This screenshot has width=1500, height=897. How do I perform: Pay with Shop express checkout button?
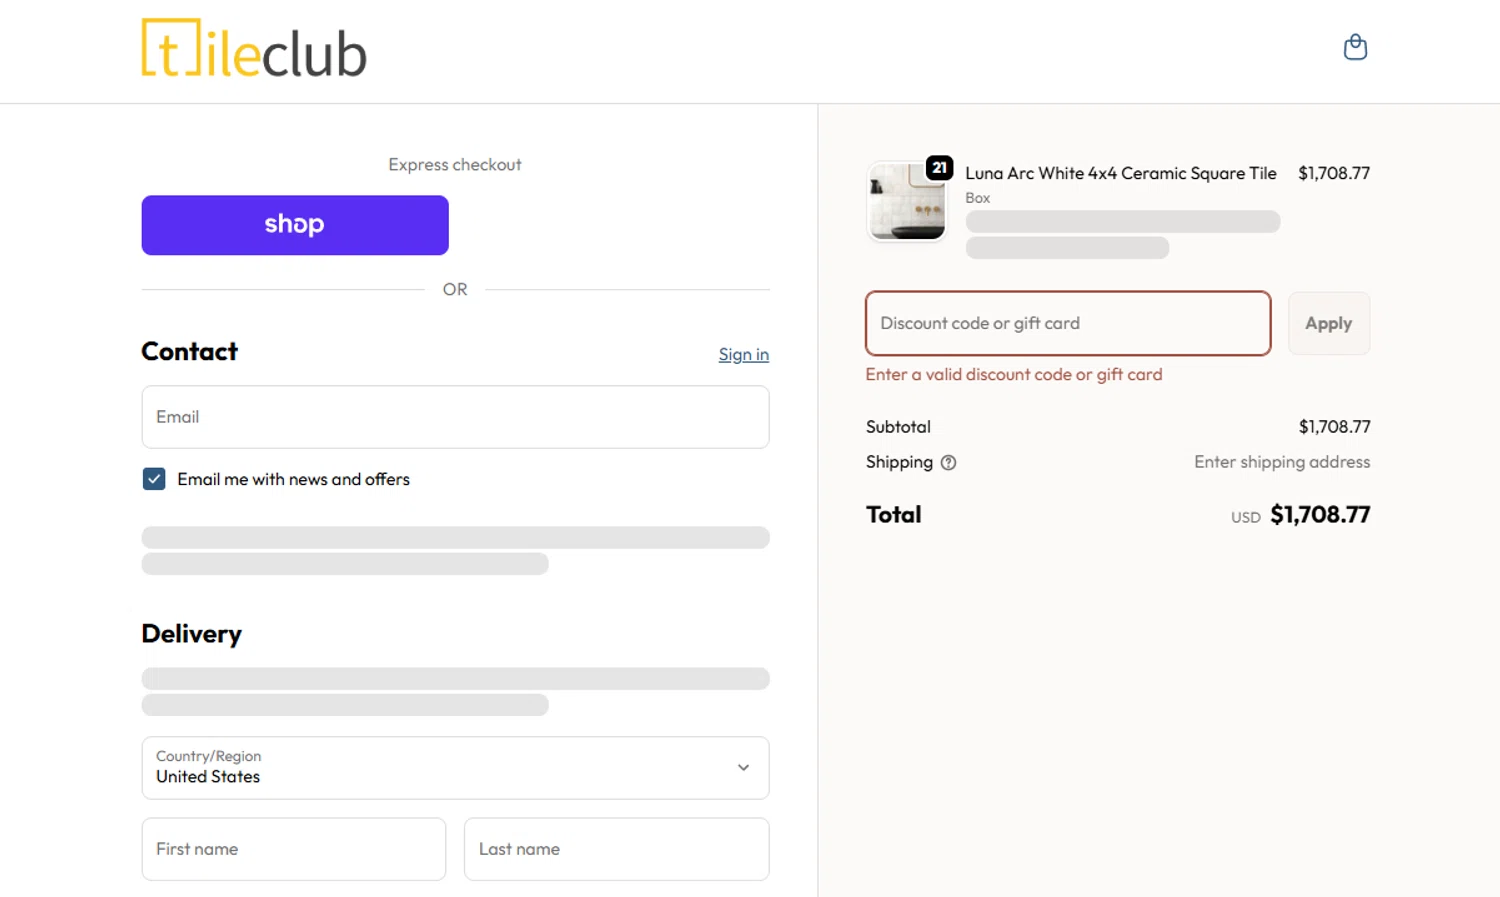pyautogui.click(x=295, y=225)
